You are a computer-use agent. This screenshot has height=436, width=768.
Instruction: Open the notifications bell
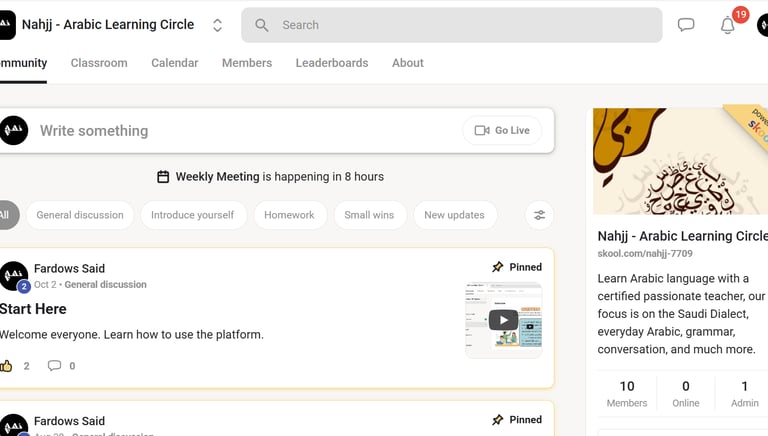pos(727,25)
